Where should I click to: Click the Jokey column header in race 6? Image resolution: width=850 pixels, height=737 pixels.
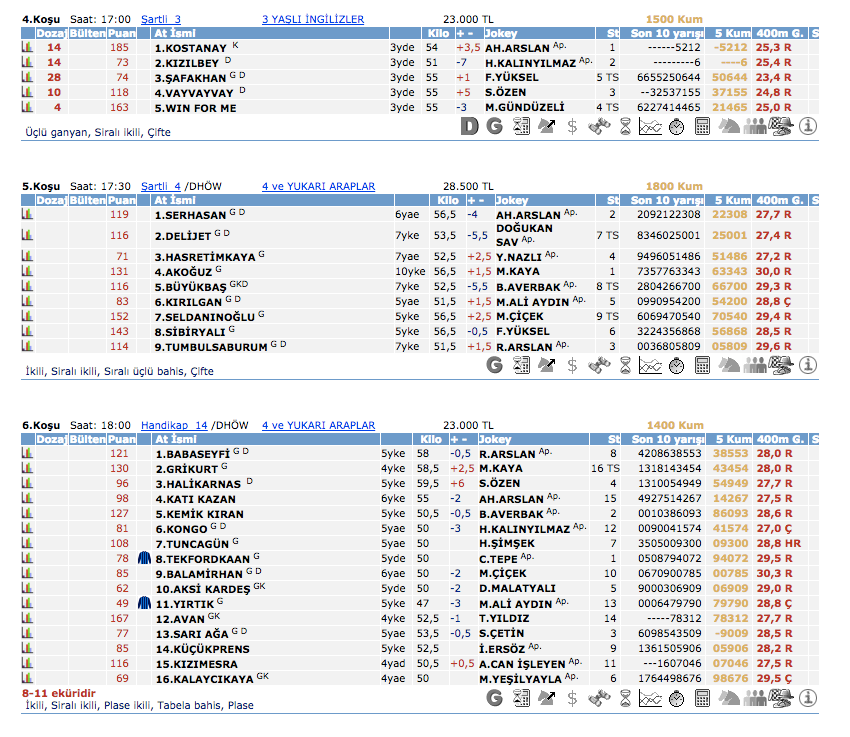pos(497,439)
